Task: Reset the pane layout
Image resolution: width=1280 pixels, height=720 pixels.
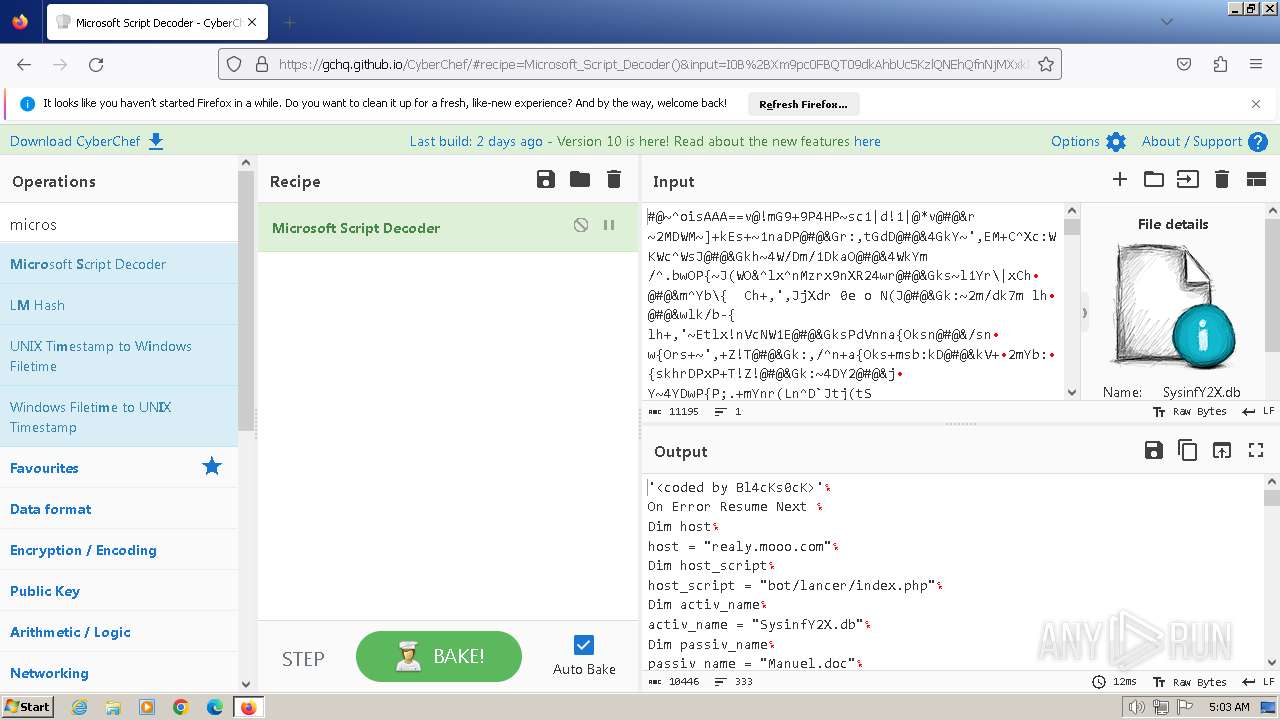Action: [x=1256, y=180]
